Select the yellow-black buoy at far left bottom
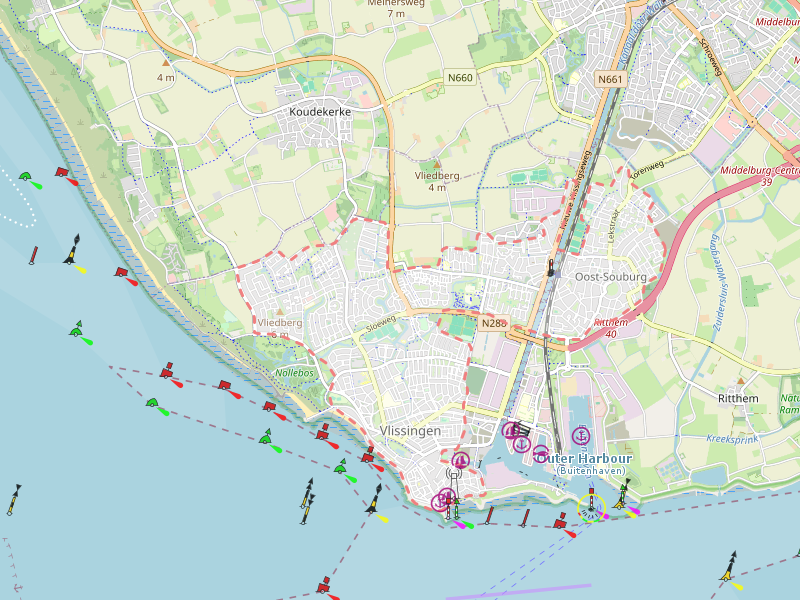This screenshot has width=800, height=600. coord(13,499)
